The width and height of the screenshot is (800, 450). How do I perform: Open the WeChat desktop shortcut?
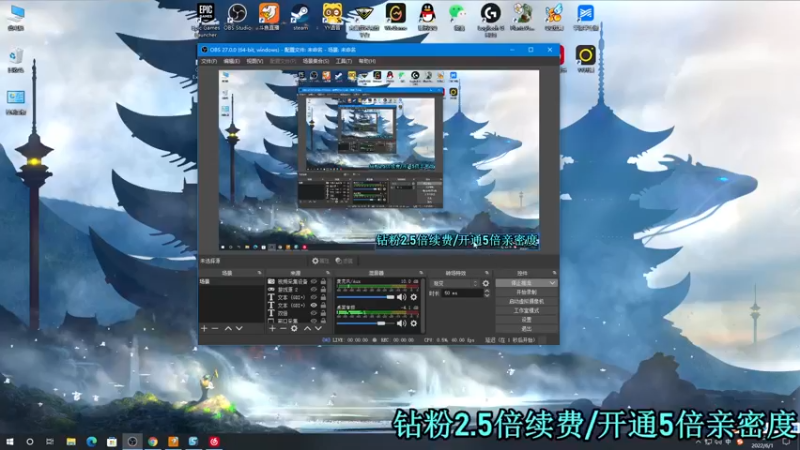[x=459, y=17]
